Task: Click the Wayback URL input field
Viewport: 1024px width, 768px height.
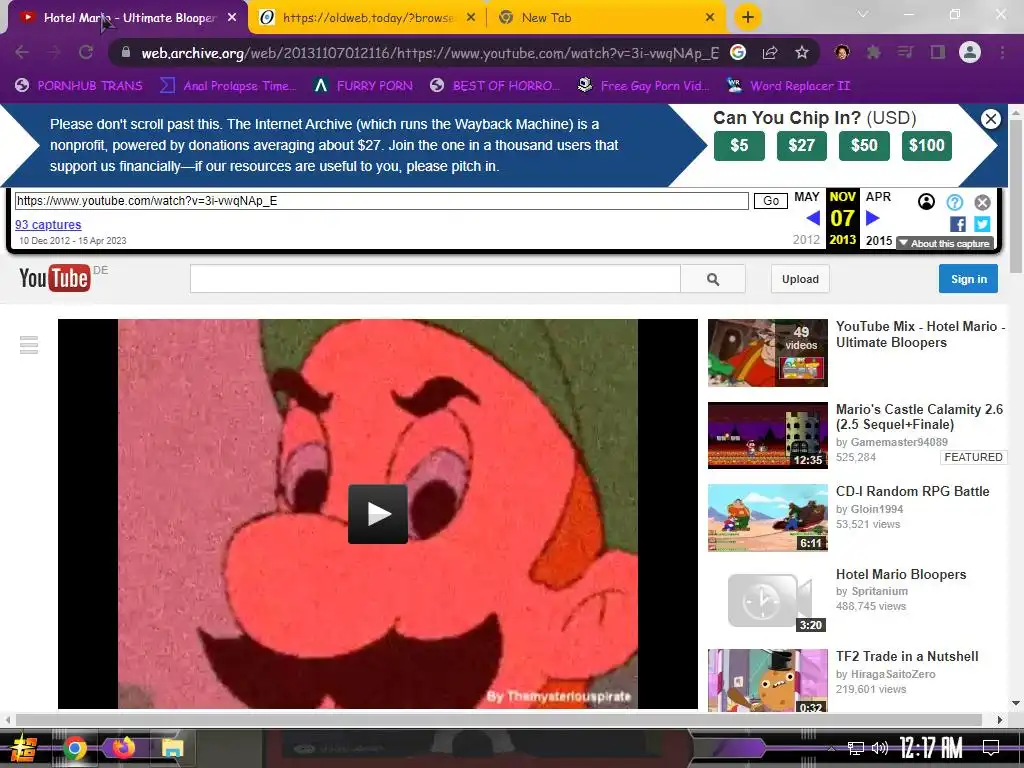Action: (381, 200)
